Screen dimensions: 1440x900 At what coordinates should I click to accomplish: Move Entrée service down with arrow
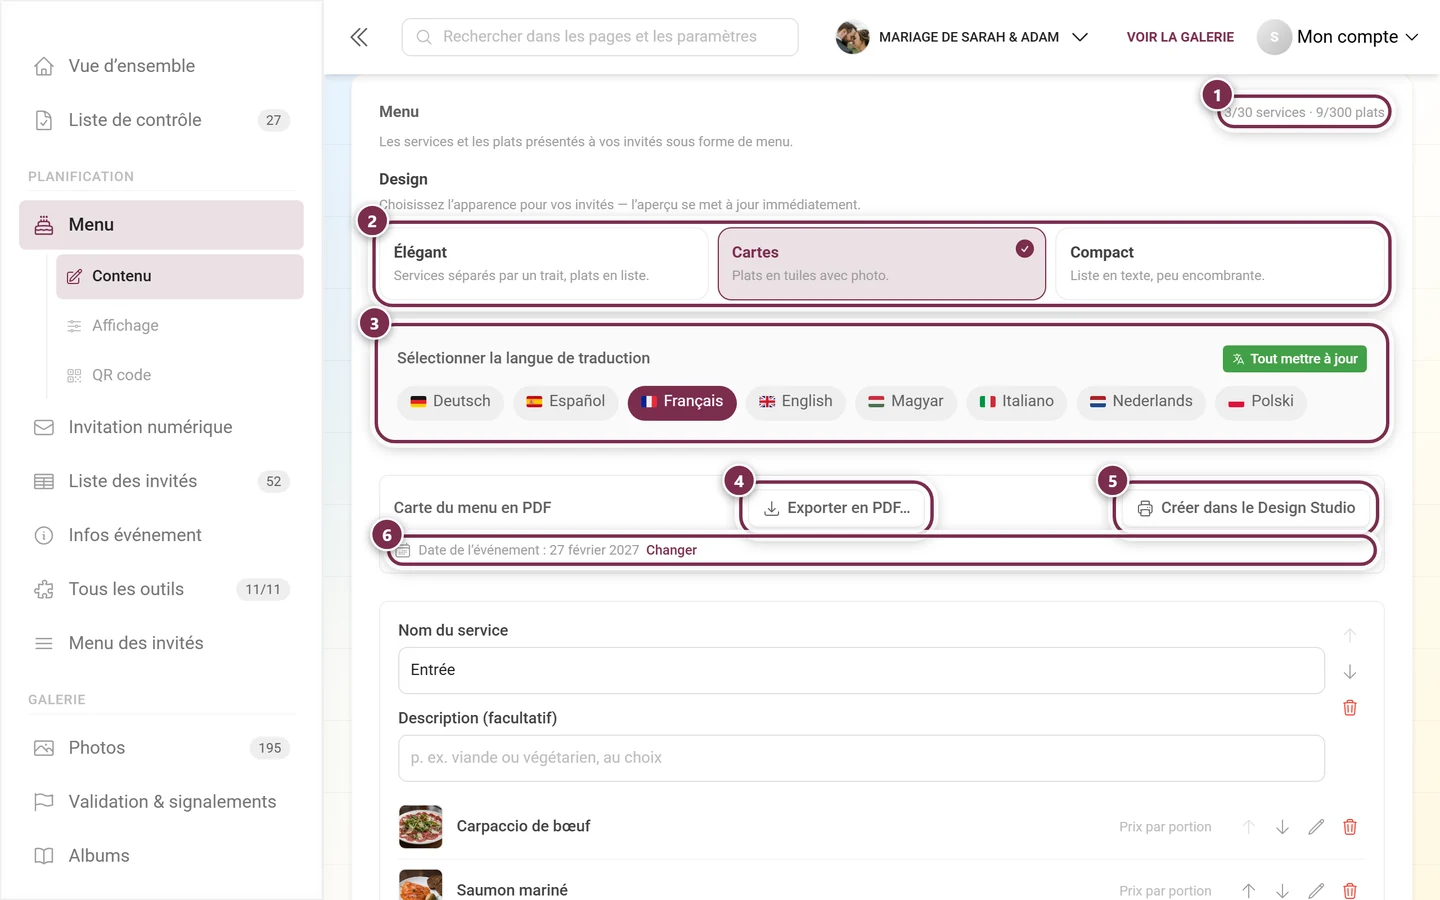1350,672
